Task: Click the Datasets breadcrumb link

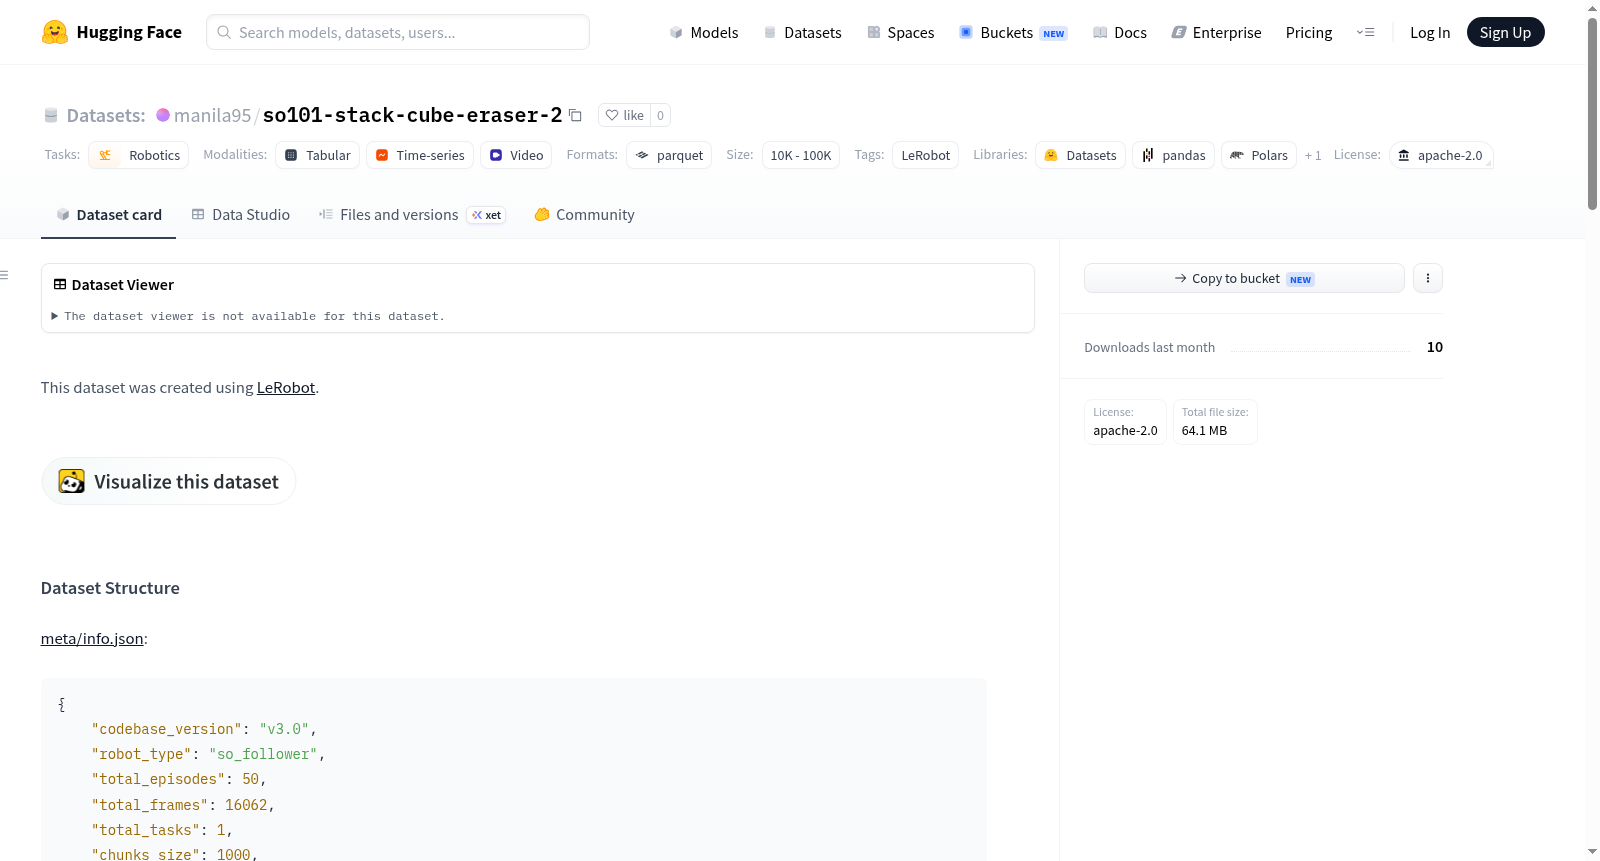Action: tap(106, 115)
